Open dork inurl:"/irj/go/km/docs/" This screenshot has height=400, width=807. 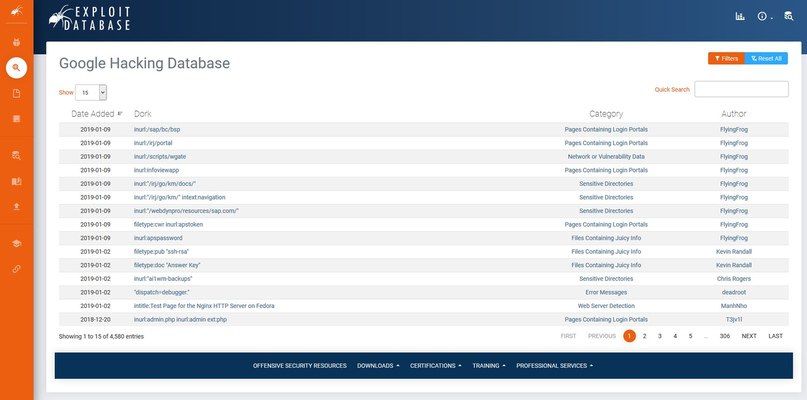click(x=165, y=184)
